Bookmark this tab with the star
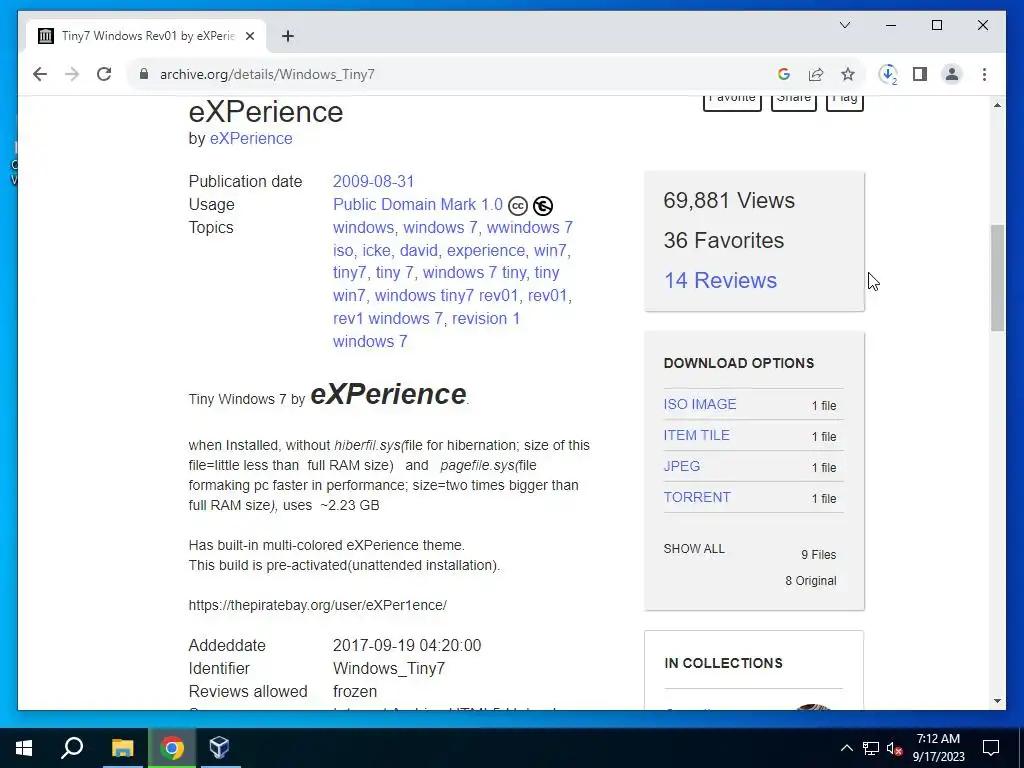Screen dimensions: 1024x768 848,74
